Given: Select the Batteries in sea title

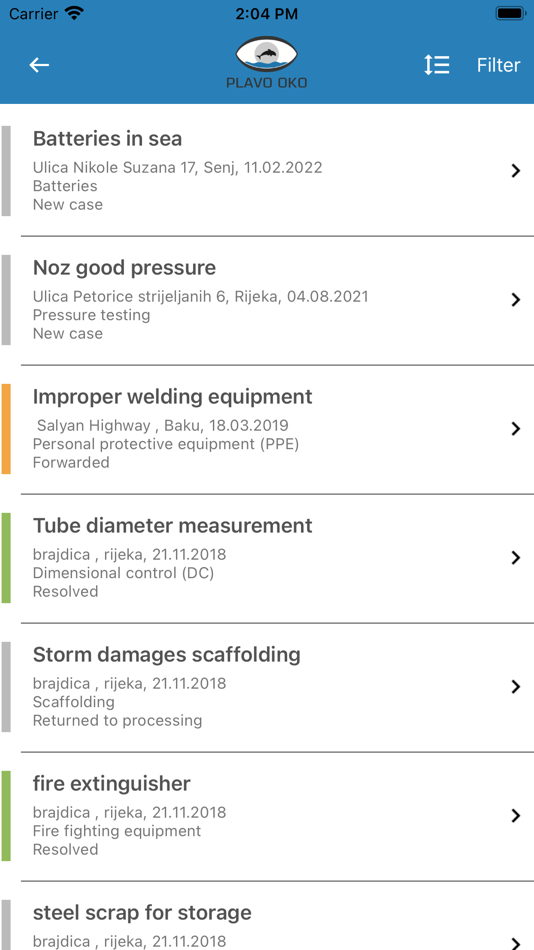Looking at the screenshot, I should [107, 139].
